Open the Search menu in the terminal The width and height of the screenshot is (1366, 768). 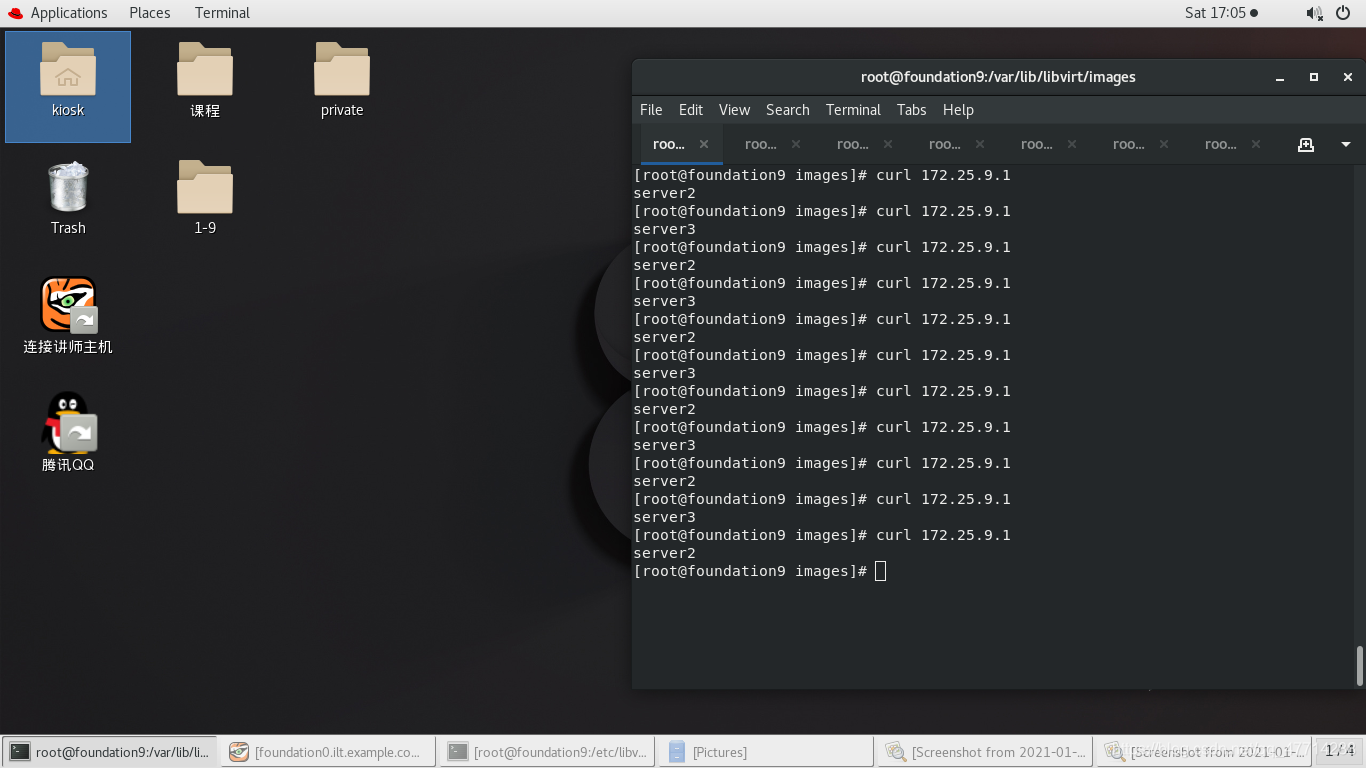(787, 110)
